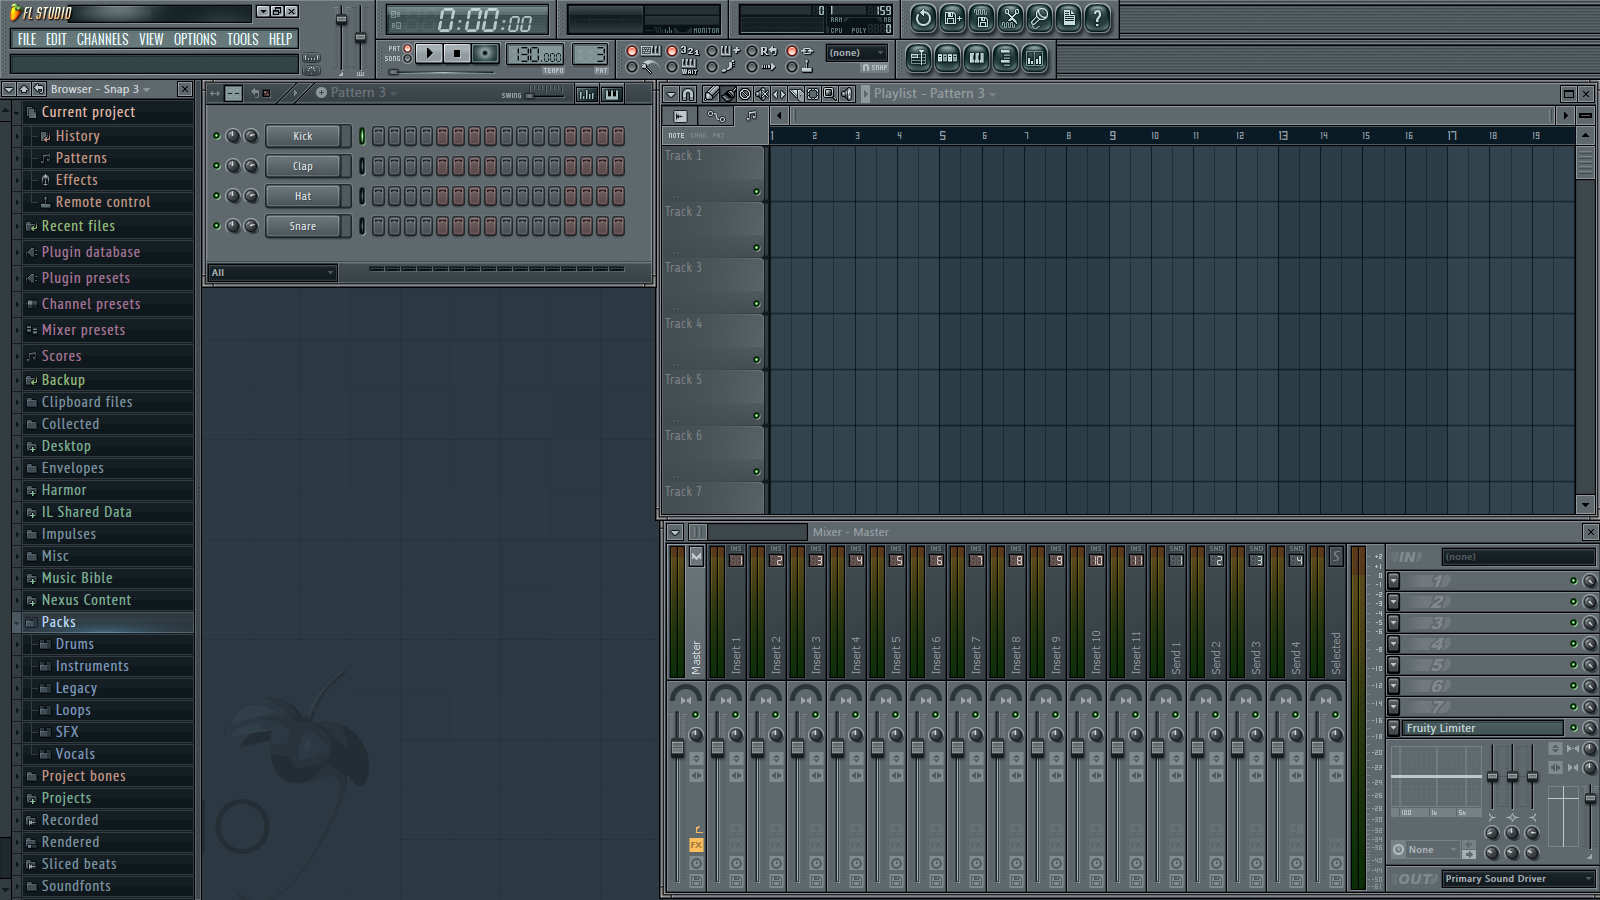
Task: Click the one-click recording microphone icon
Action: click(x=1039, y=17)
